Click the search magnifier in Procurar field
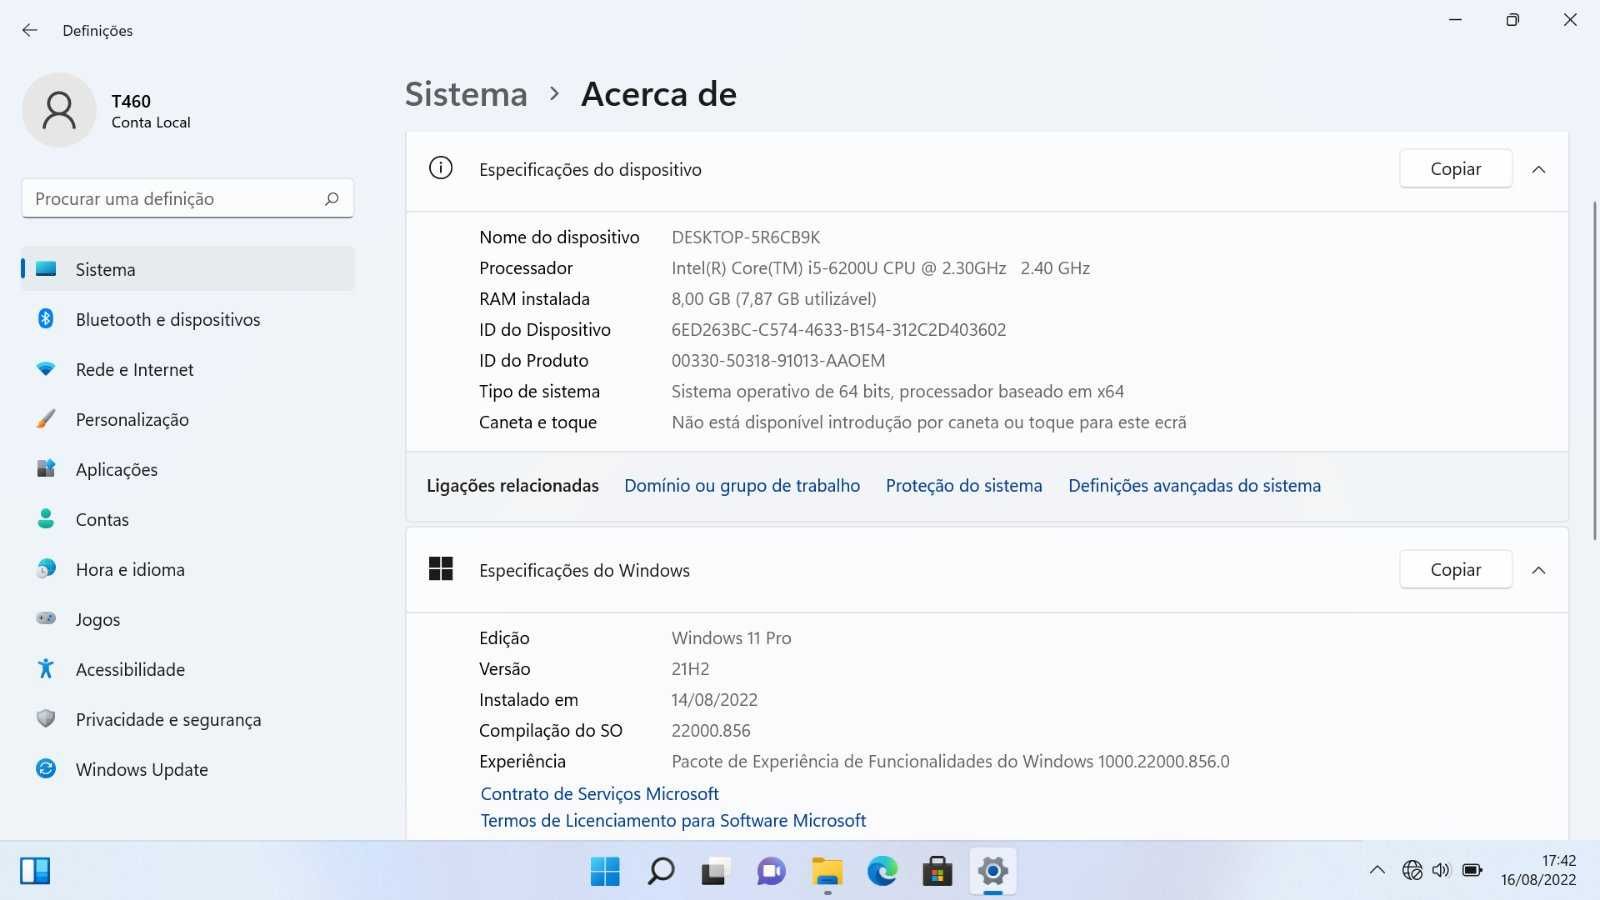Screen dimensions: 1600x900 coord(332,198)
